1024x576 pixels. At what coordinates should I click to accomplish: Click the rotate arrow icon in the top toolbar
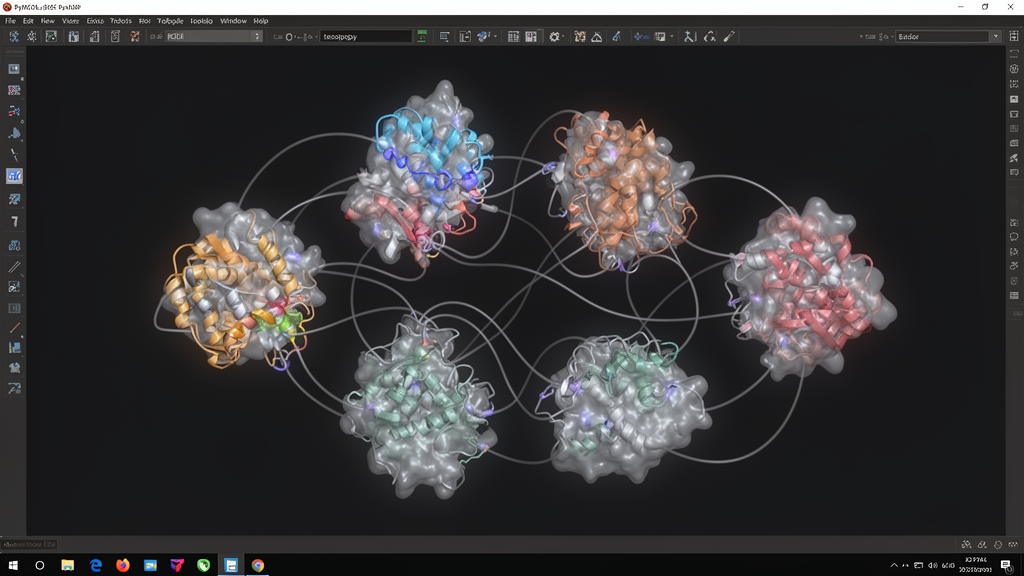point(710,37)
